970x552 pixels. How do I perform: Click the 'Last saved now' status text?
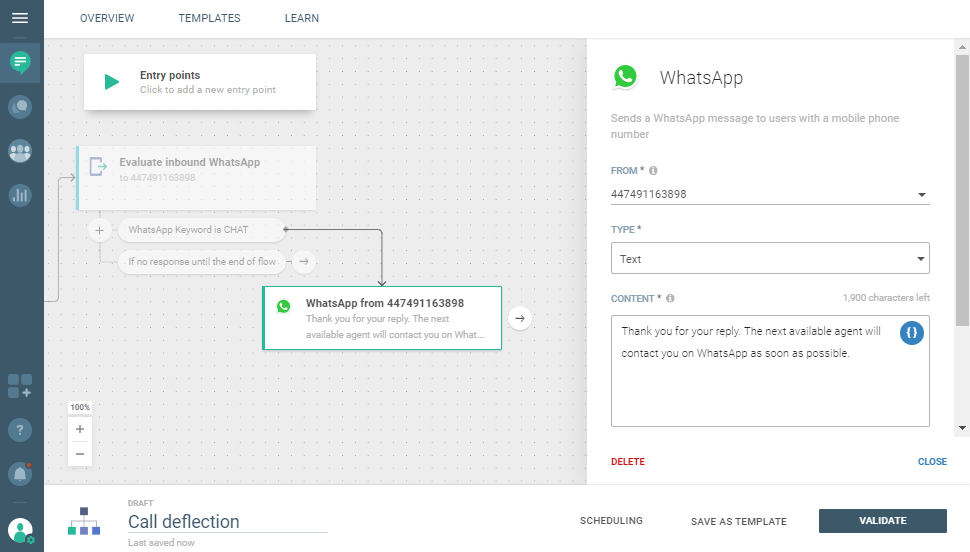161,543
